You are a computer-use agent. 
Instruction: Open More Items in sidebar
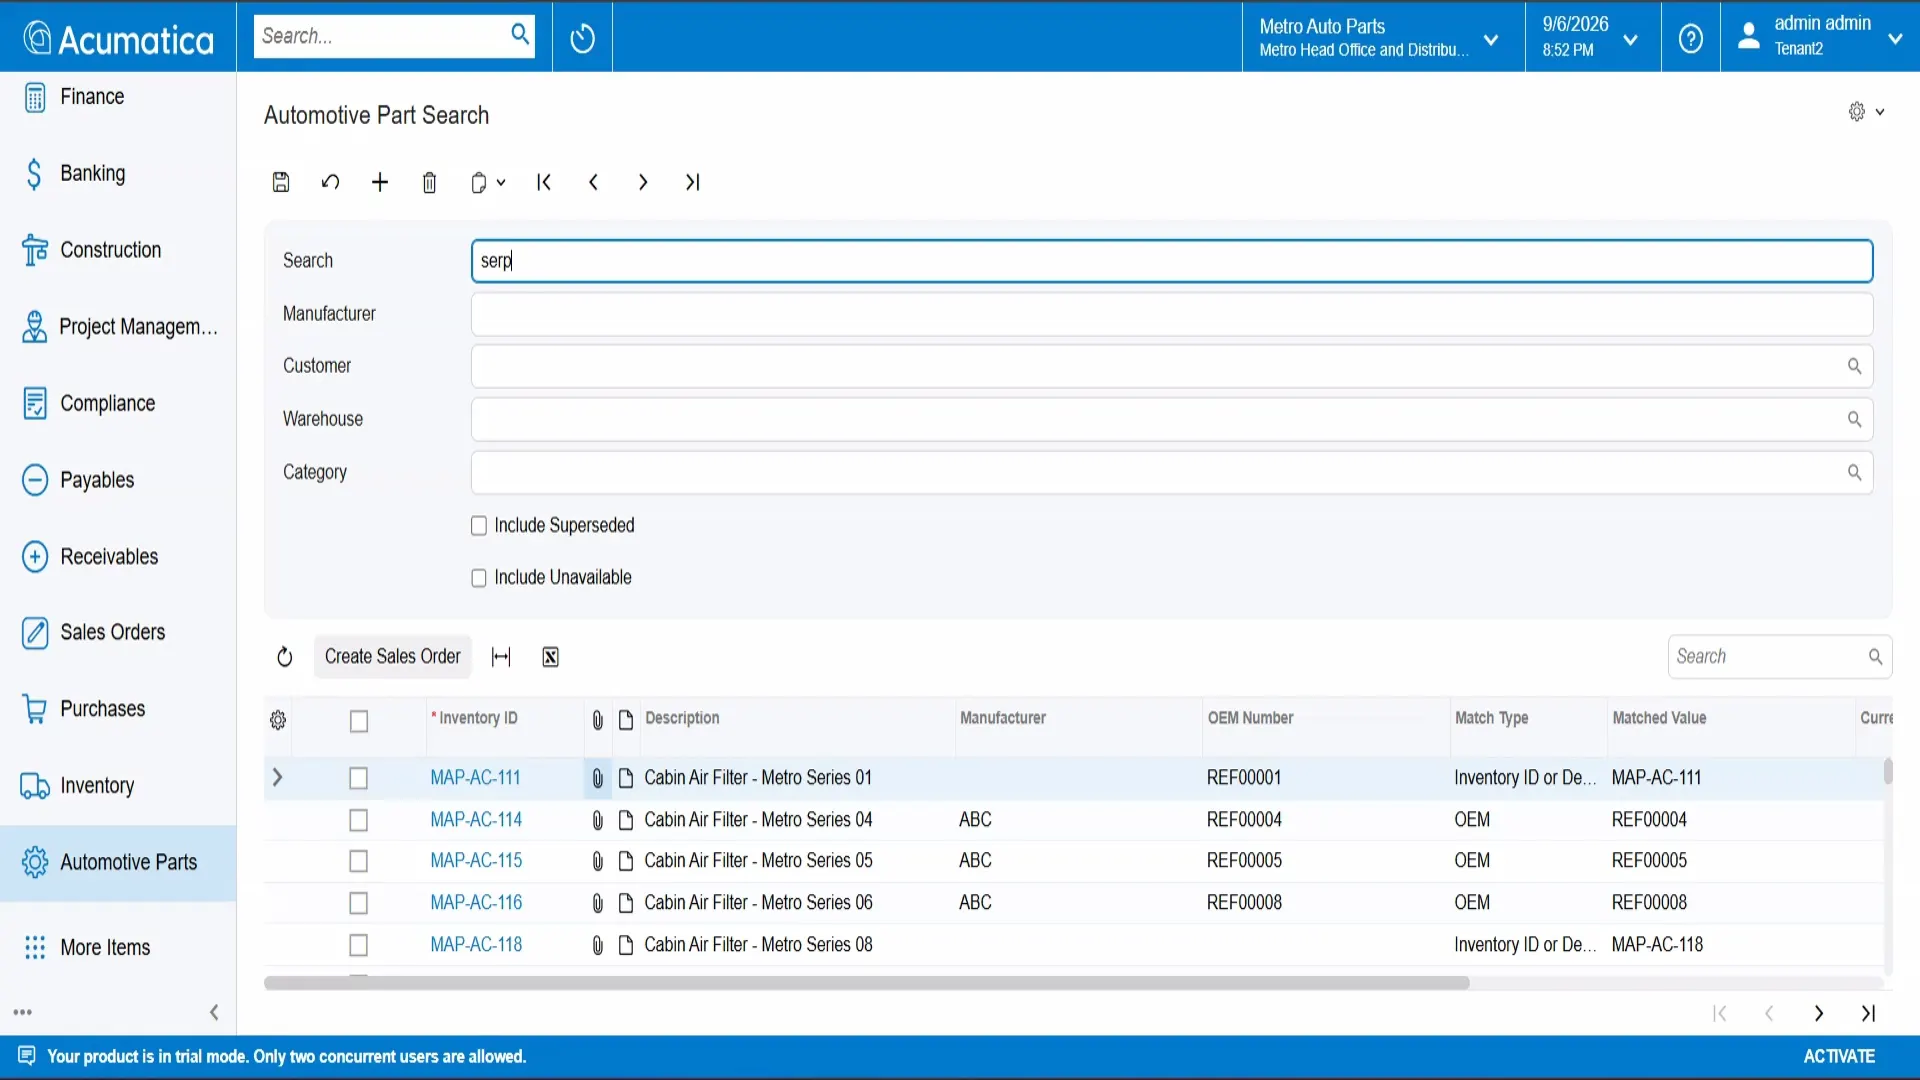118,947
